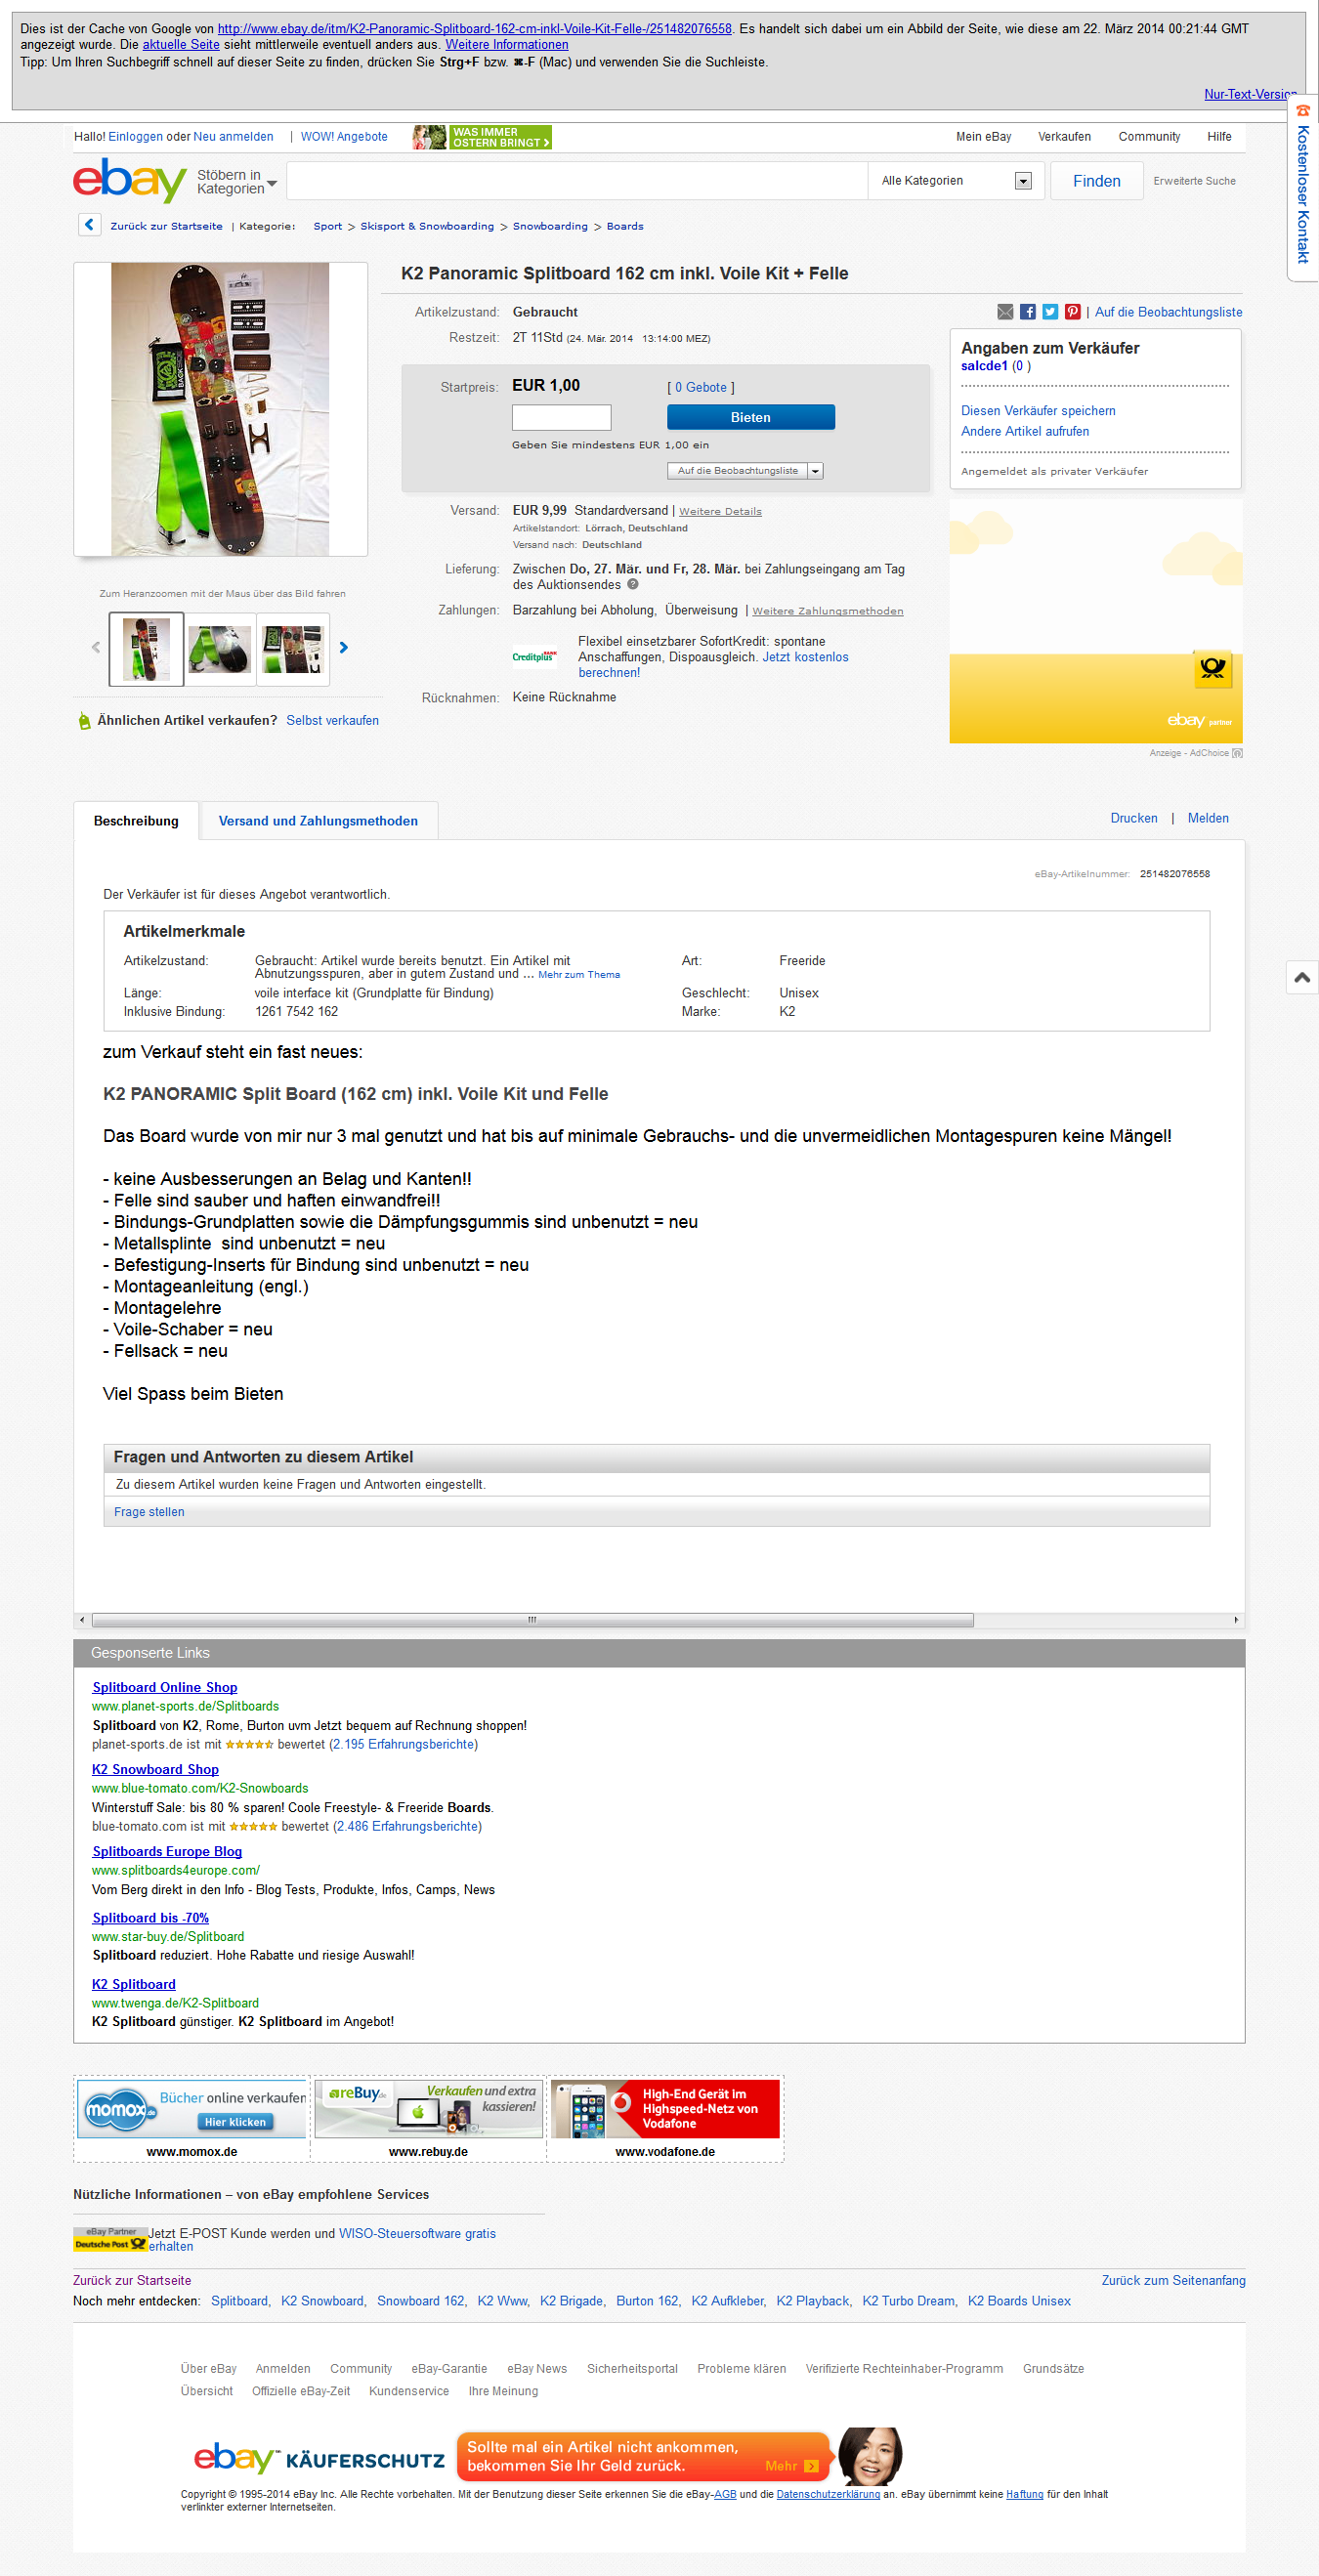Click the delivery info question mark icon

tap(632, 585)
